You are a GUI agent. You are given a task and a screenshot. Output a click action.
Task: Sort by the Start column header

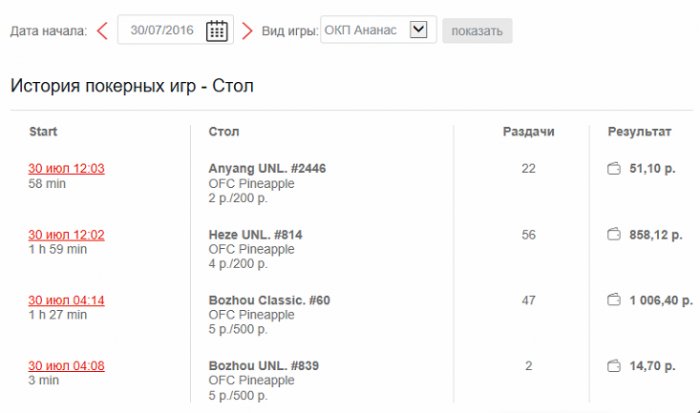point(43,132)
